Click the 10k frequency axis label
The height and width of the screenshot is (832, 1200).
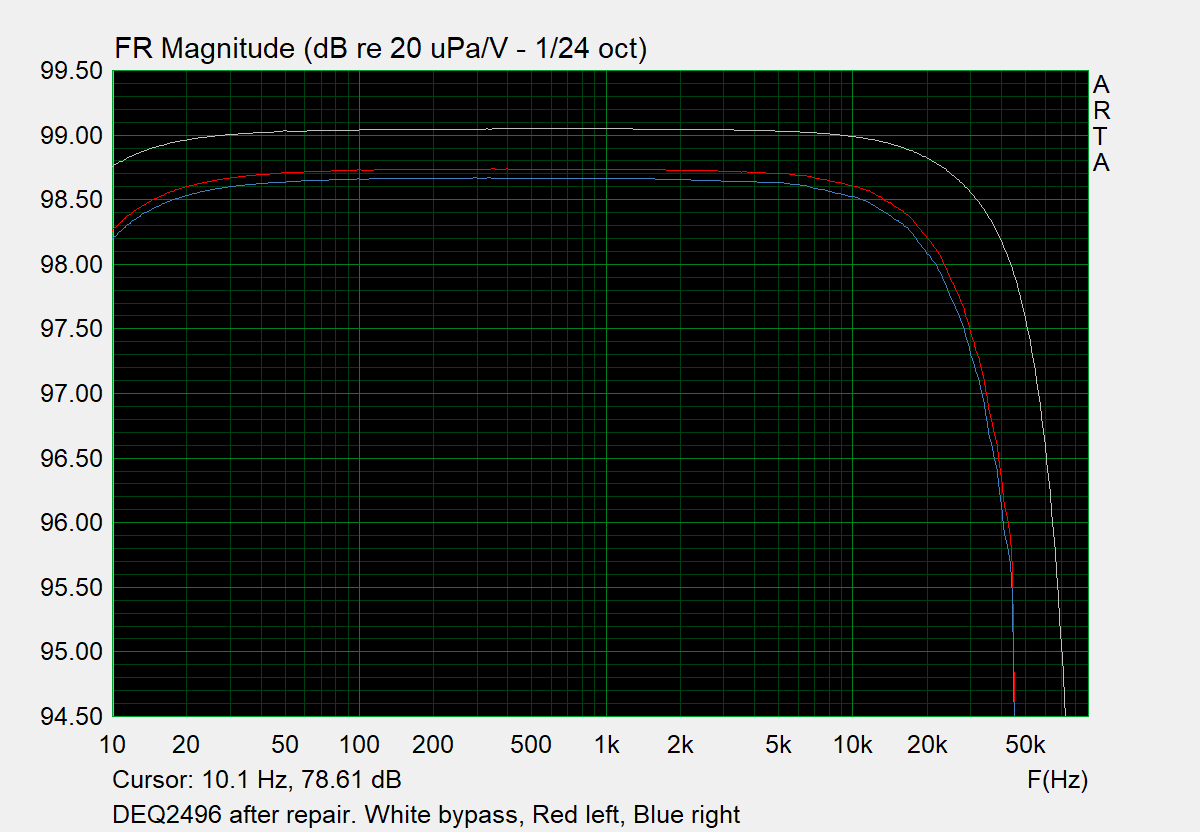pos(852,745)
